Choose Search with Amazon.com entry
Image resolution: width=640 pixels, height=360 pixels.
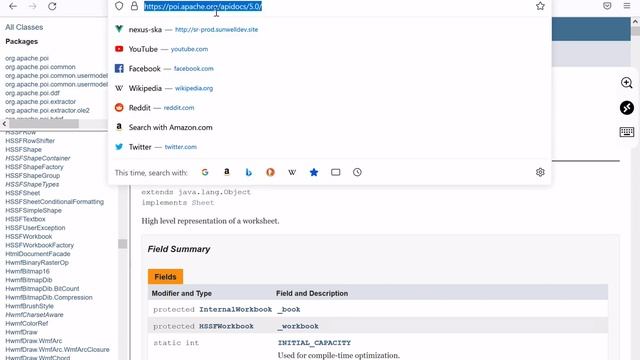click(171, 127)
